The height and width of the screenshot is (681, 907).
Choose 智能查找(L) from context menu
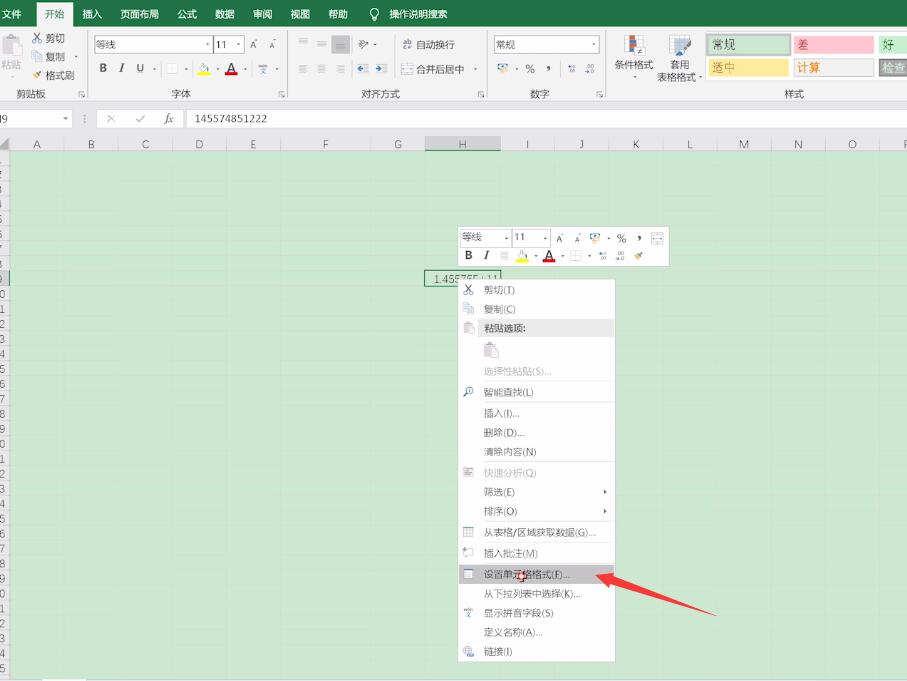[536, 392]
